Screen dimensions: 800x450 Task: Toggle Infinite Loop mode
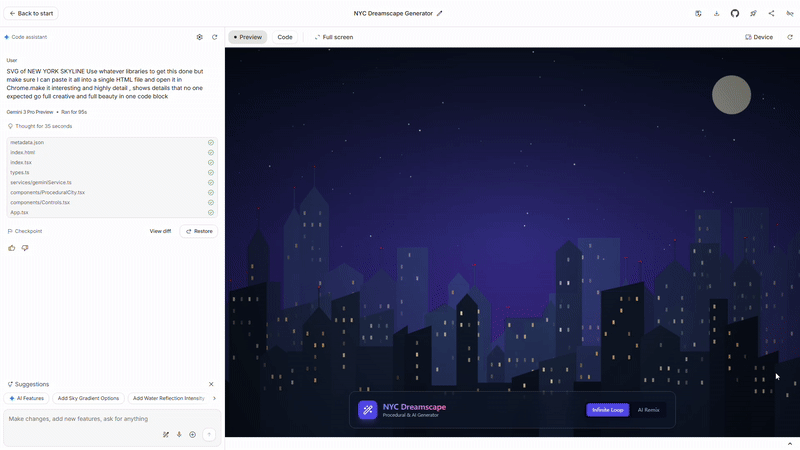pos(607,410)
